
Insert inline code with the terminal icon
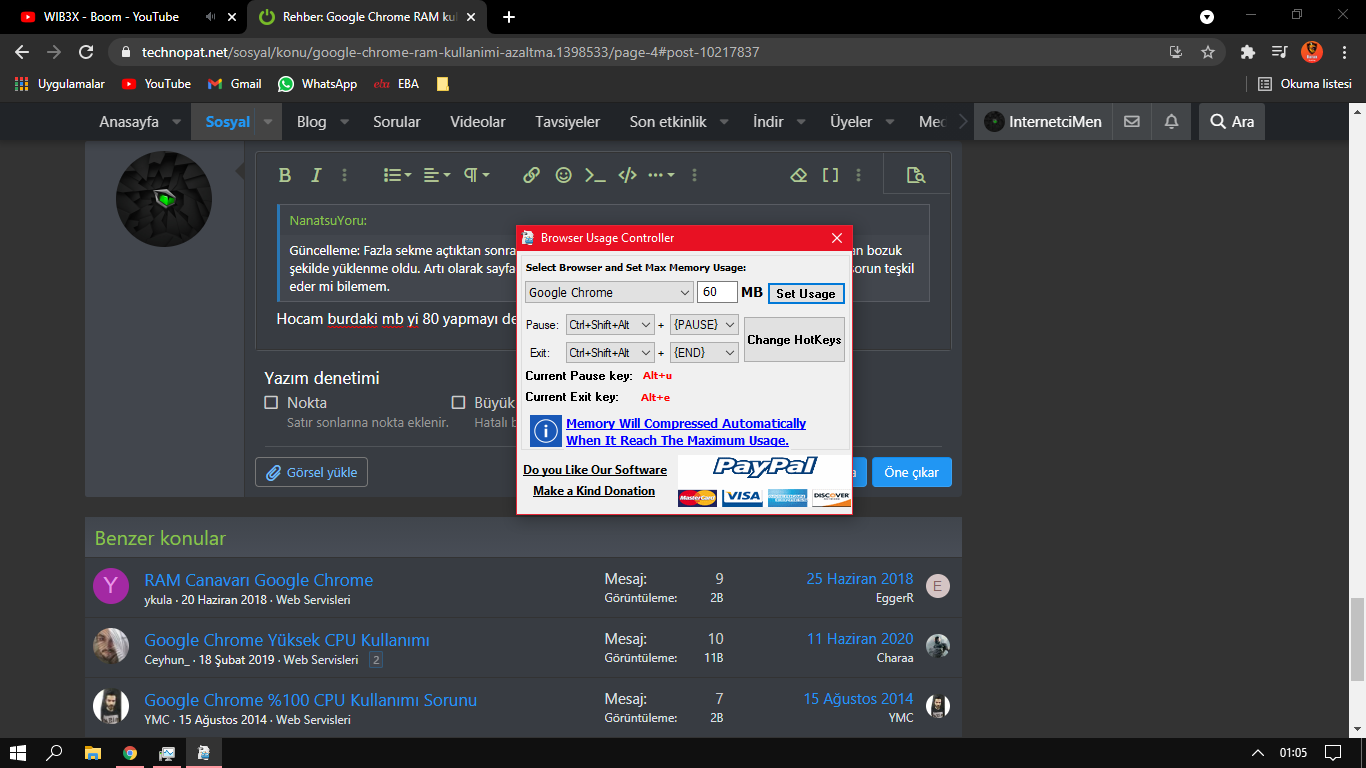point(595,175)
